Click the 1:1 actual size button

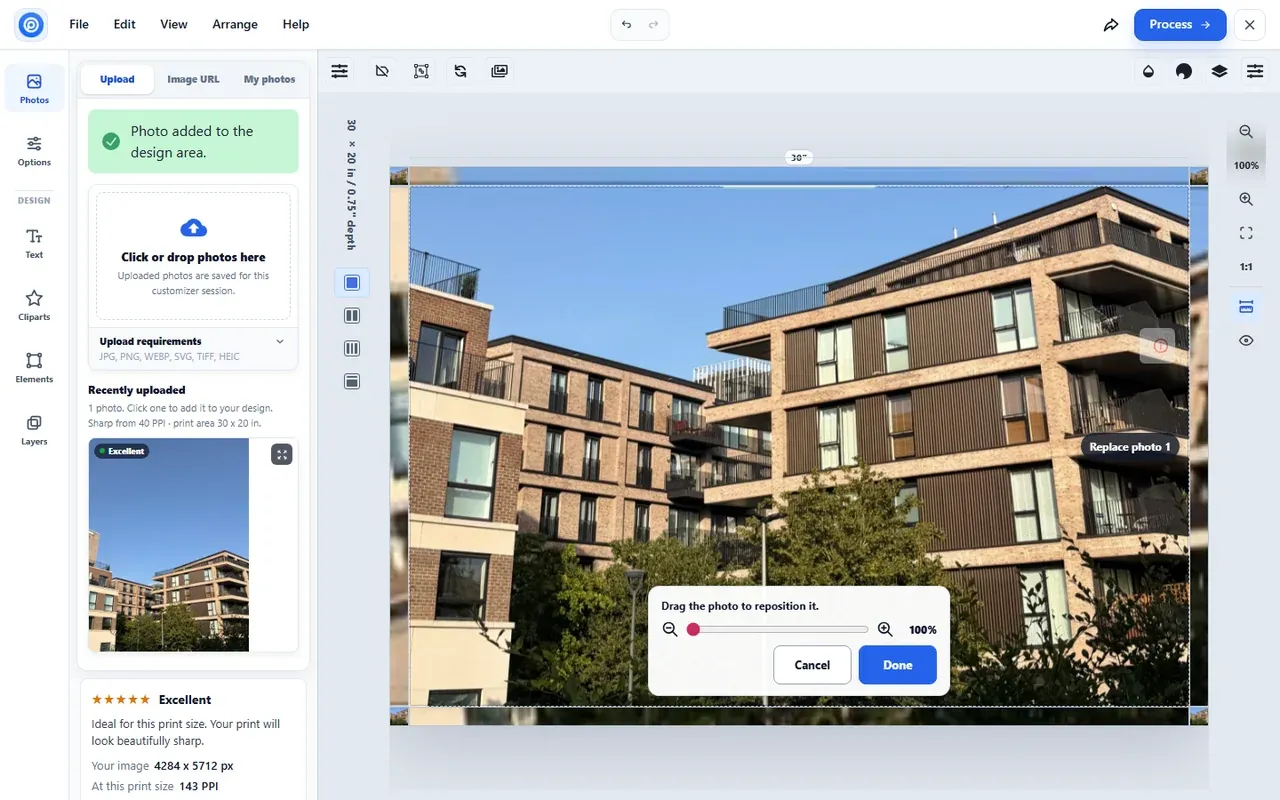coord(1246,267)
